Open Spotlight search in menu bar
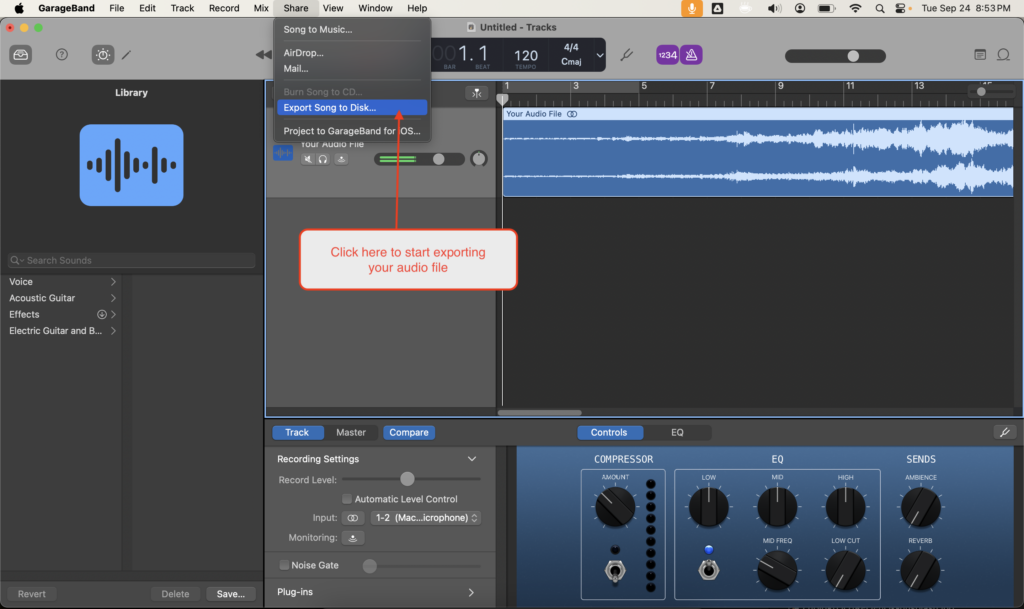Image resolution: width=1024 pixels, height=609 pixels. (x=880, y=8)
